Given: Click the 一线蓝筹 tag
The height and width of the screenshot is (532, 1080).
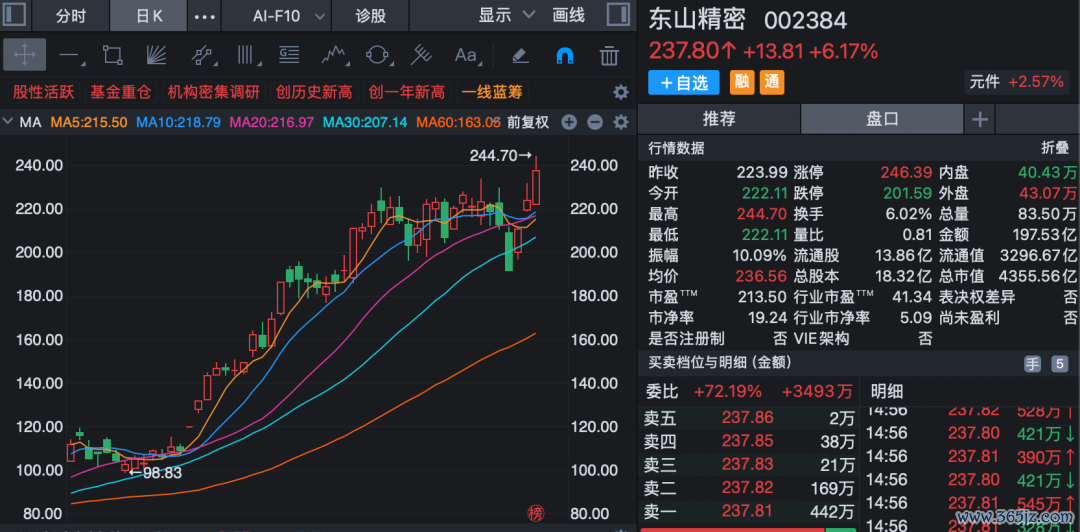Looking at the screenshot, I should (492, 92).
